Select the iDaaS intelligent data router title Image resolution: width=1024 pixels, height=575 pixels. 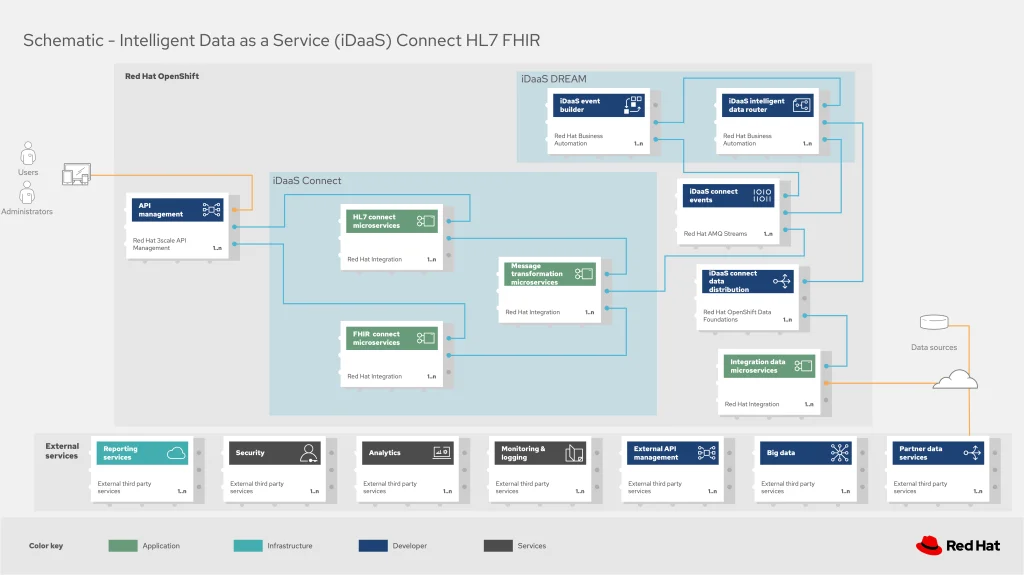coord(756,105)
